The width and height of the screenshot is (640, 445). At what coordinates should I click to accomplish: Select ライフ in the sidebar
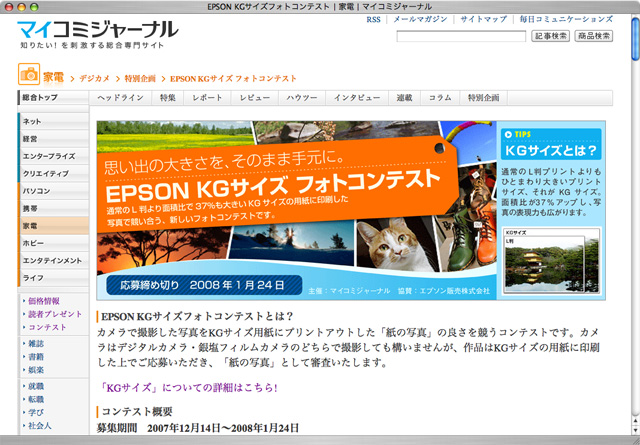point(53,278)
